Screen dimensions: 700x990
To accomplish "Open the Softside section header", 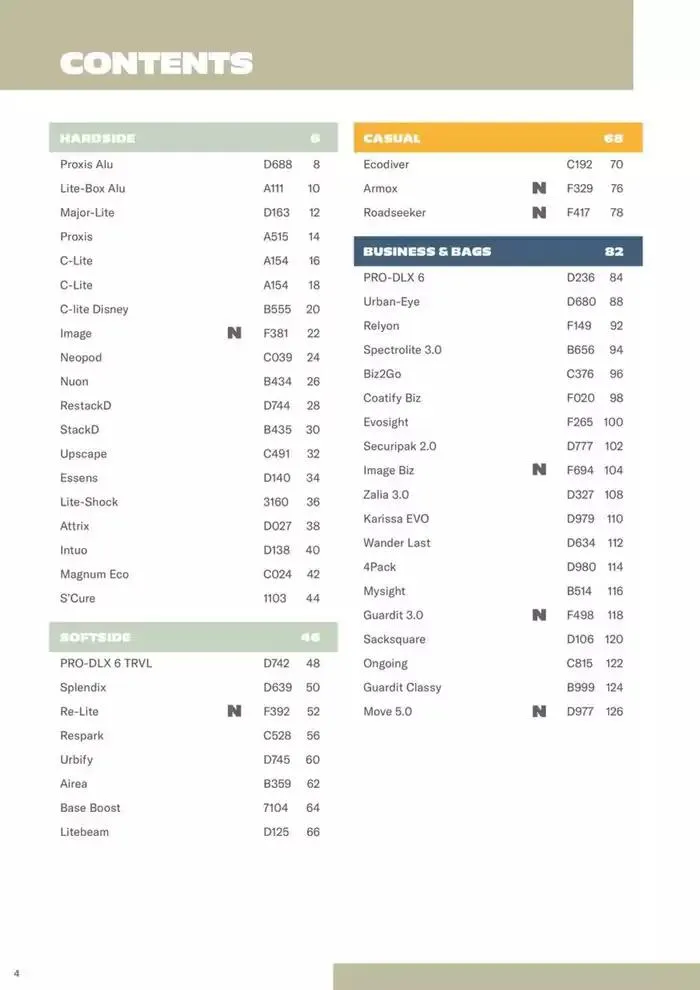I will pyautogui.click(x=193, y=637).
